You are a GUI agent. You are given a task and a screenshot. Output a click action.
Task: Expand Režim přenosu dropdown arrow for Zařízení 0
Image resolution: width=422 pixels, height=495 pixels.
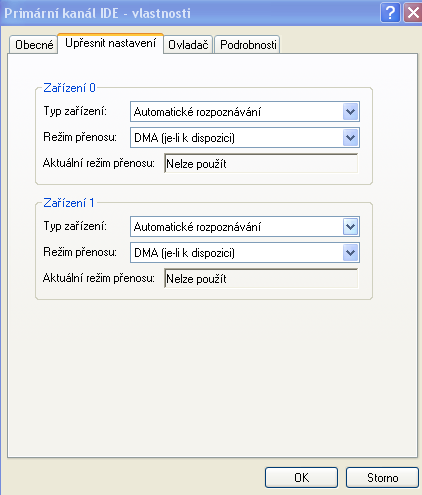coord(350,138)
